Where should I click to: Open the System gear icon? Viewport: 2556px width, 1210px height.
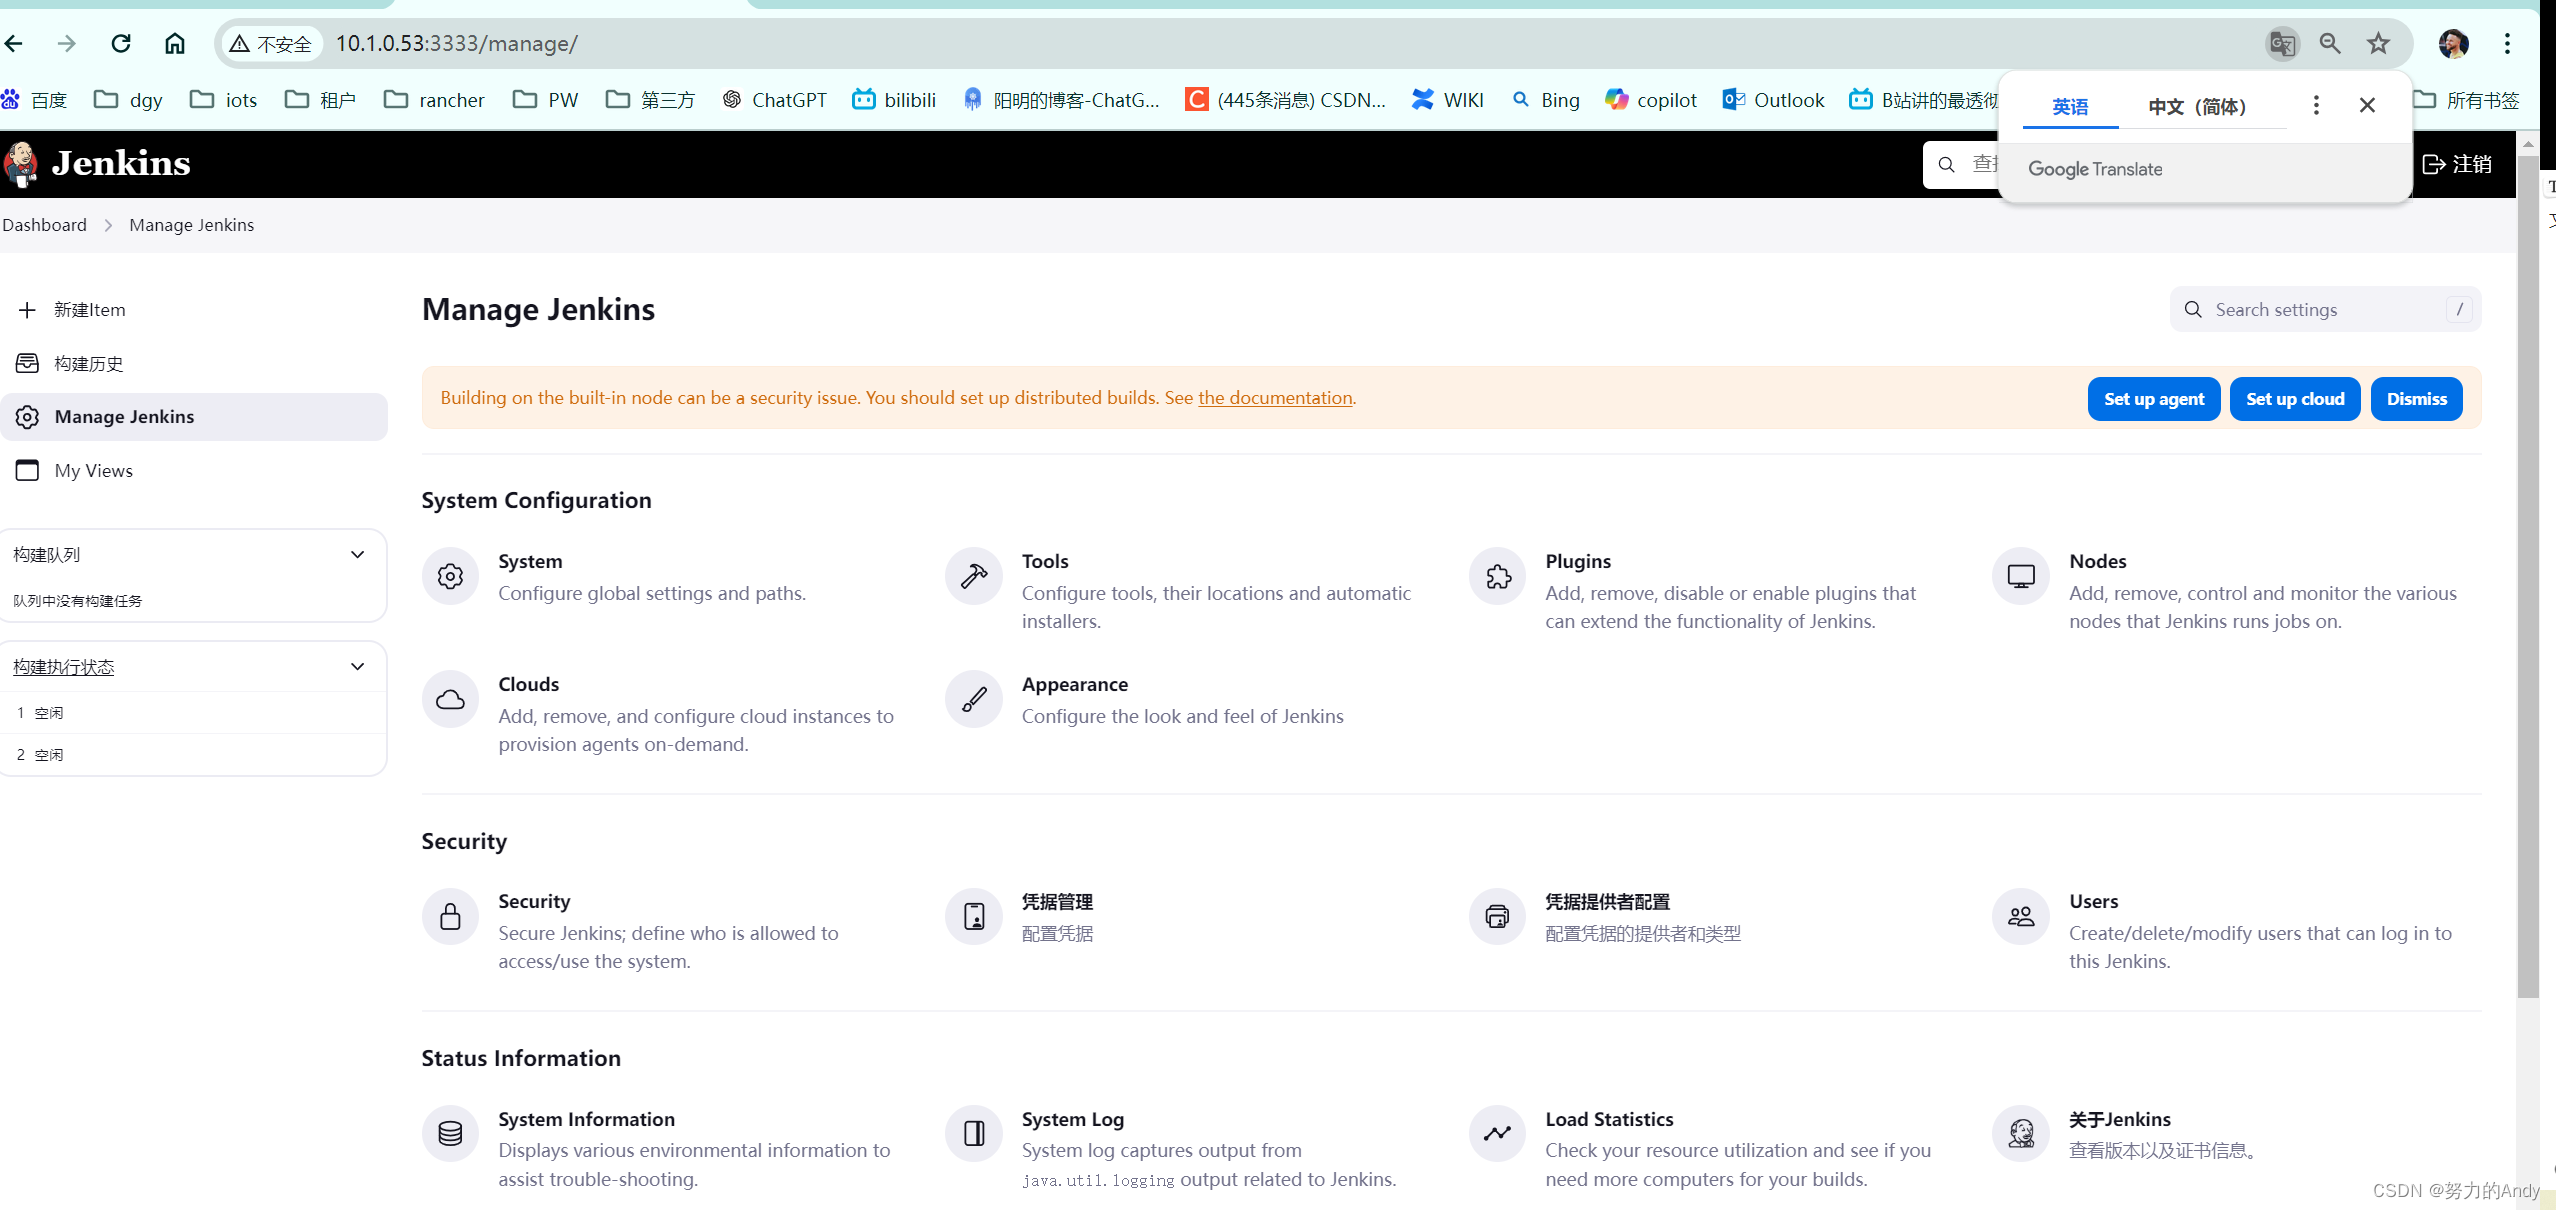click(x=450, y=576)
